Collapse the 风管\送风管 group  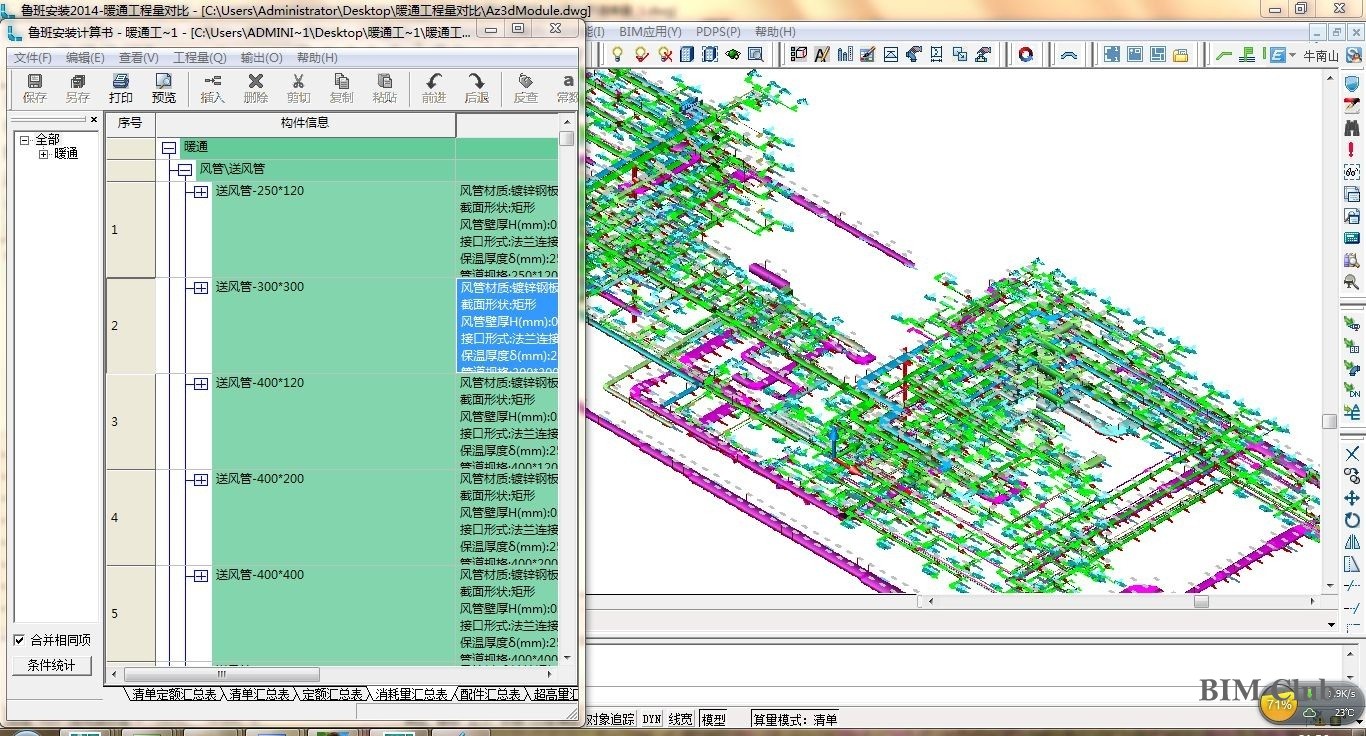(184, 170)
